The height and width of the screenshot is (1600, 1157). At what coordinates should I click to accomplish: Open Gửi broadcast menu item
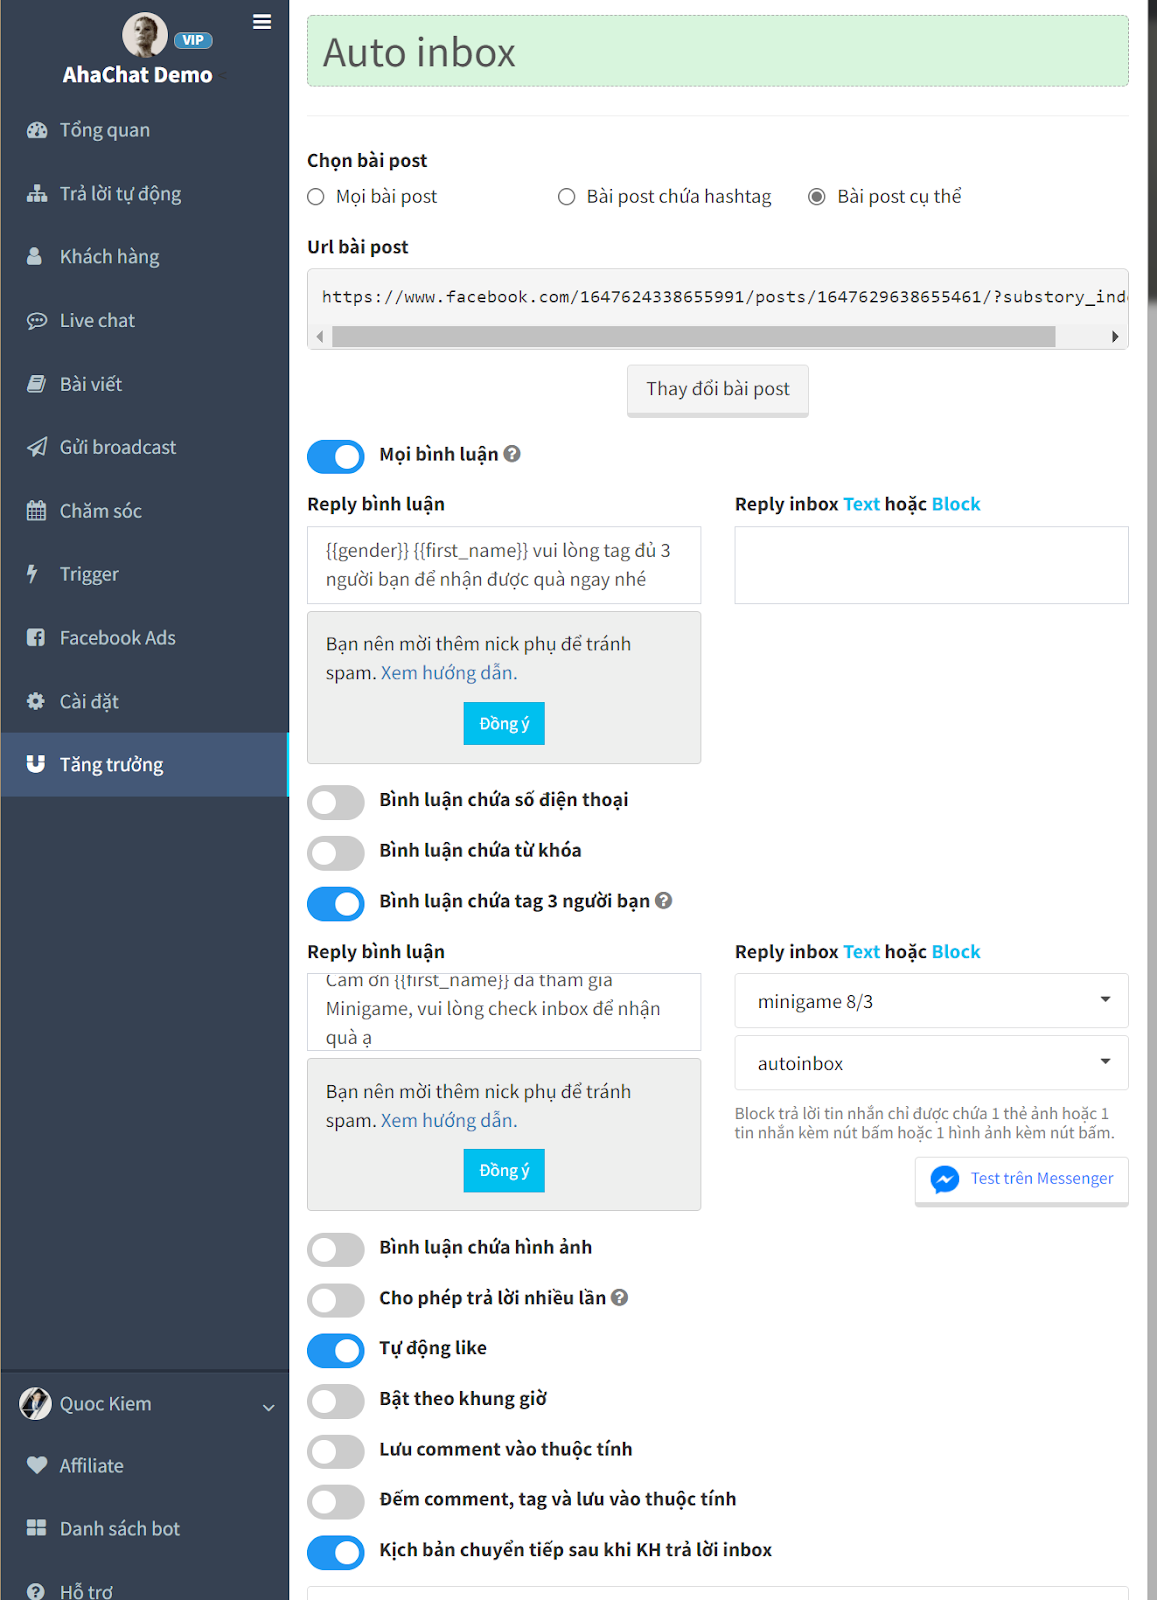tap(144, 447)
